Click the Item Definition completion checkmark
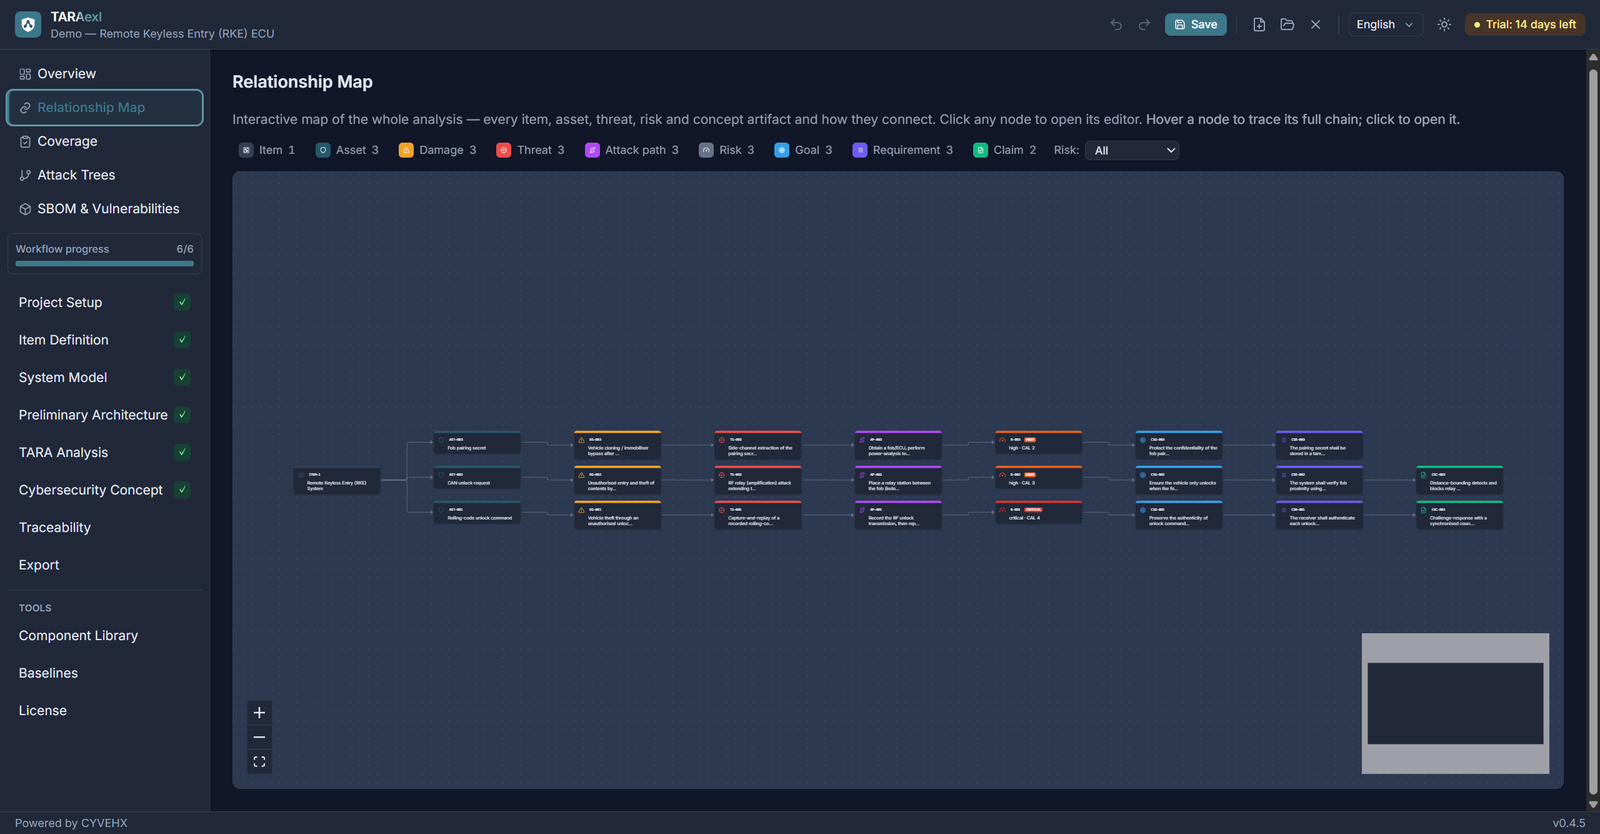1600x834 pixels. tap(182, 340)
